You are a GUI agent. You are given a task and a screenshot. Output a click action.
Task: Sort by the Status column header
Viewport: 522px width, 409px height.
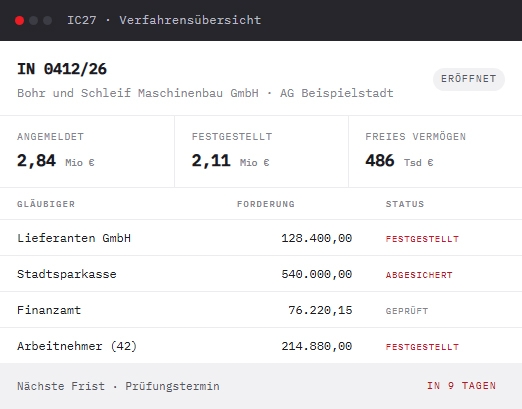coord(405,204)
